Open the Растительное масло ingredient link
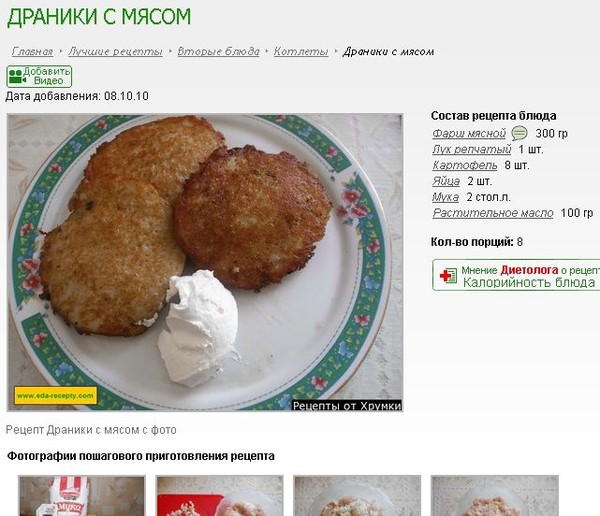 [493, 213]
